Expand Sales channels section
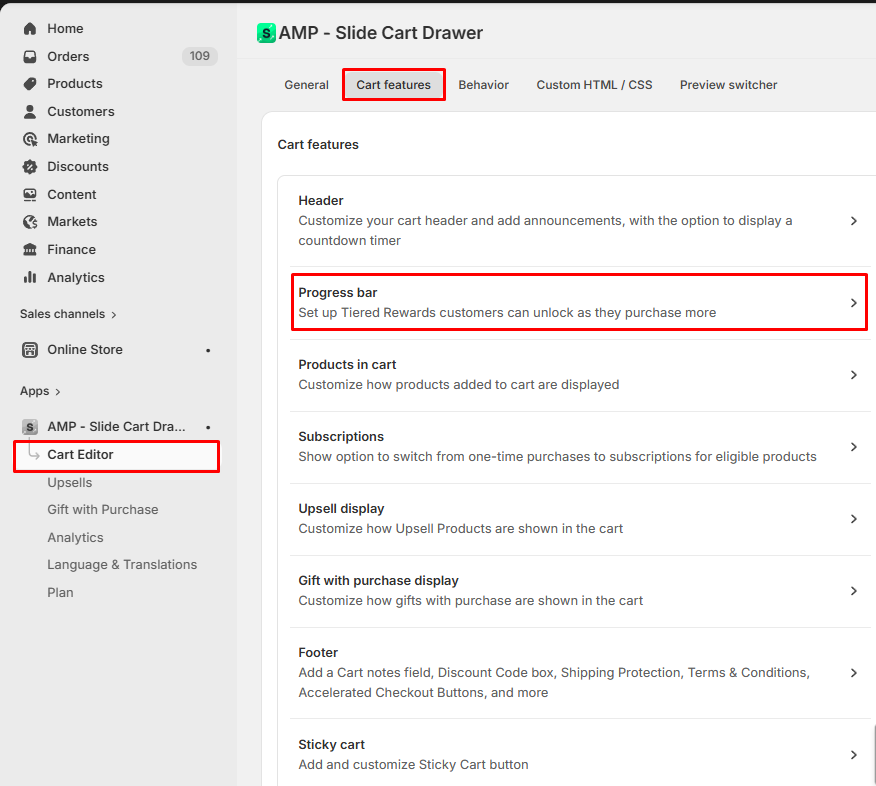The width and height of the screenshot is (876, 786). (68, 314)
